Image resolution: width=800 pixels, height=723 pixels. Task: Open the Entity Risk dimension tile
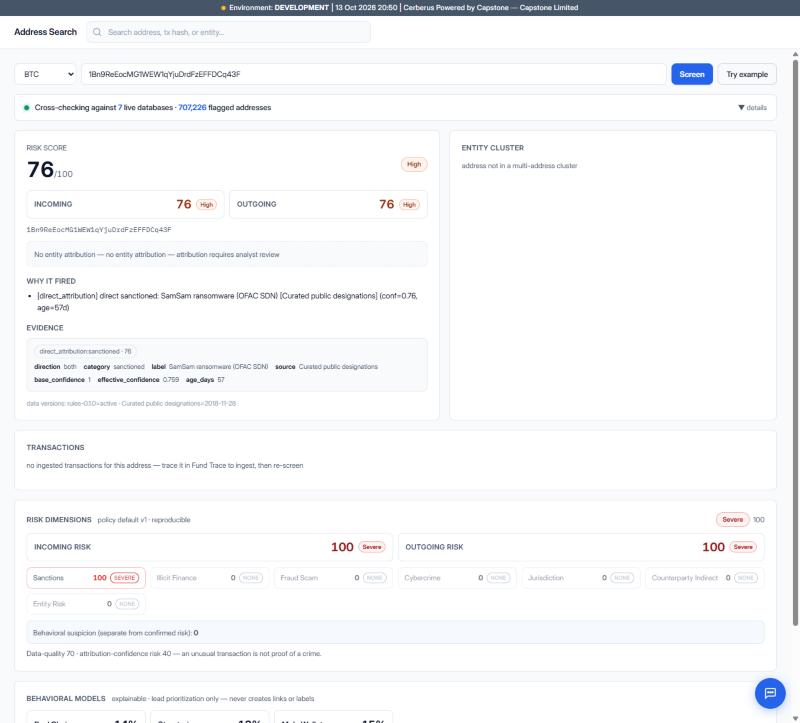[86, 604]
